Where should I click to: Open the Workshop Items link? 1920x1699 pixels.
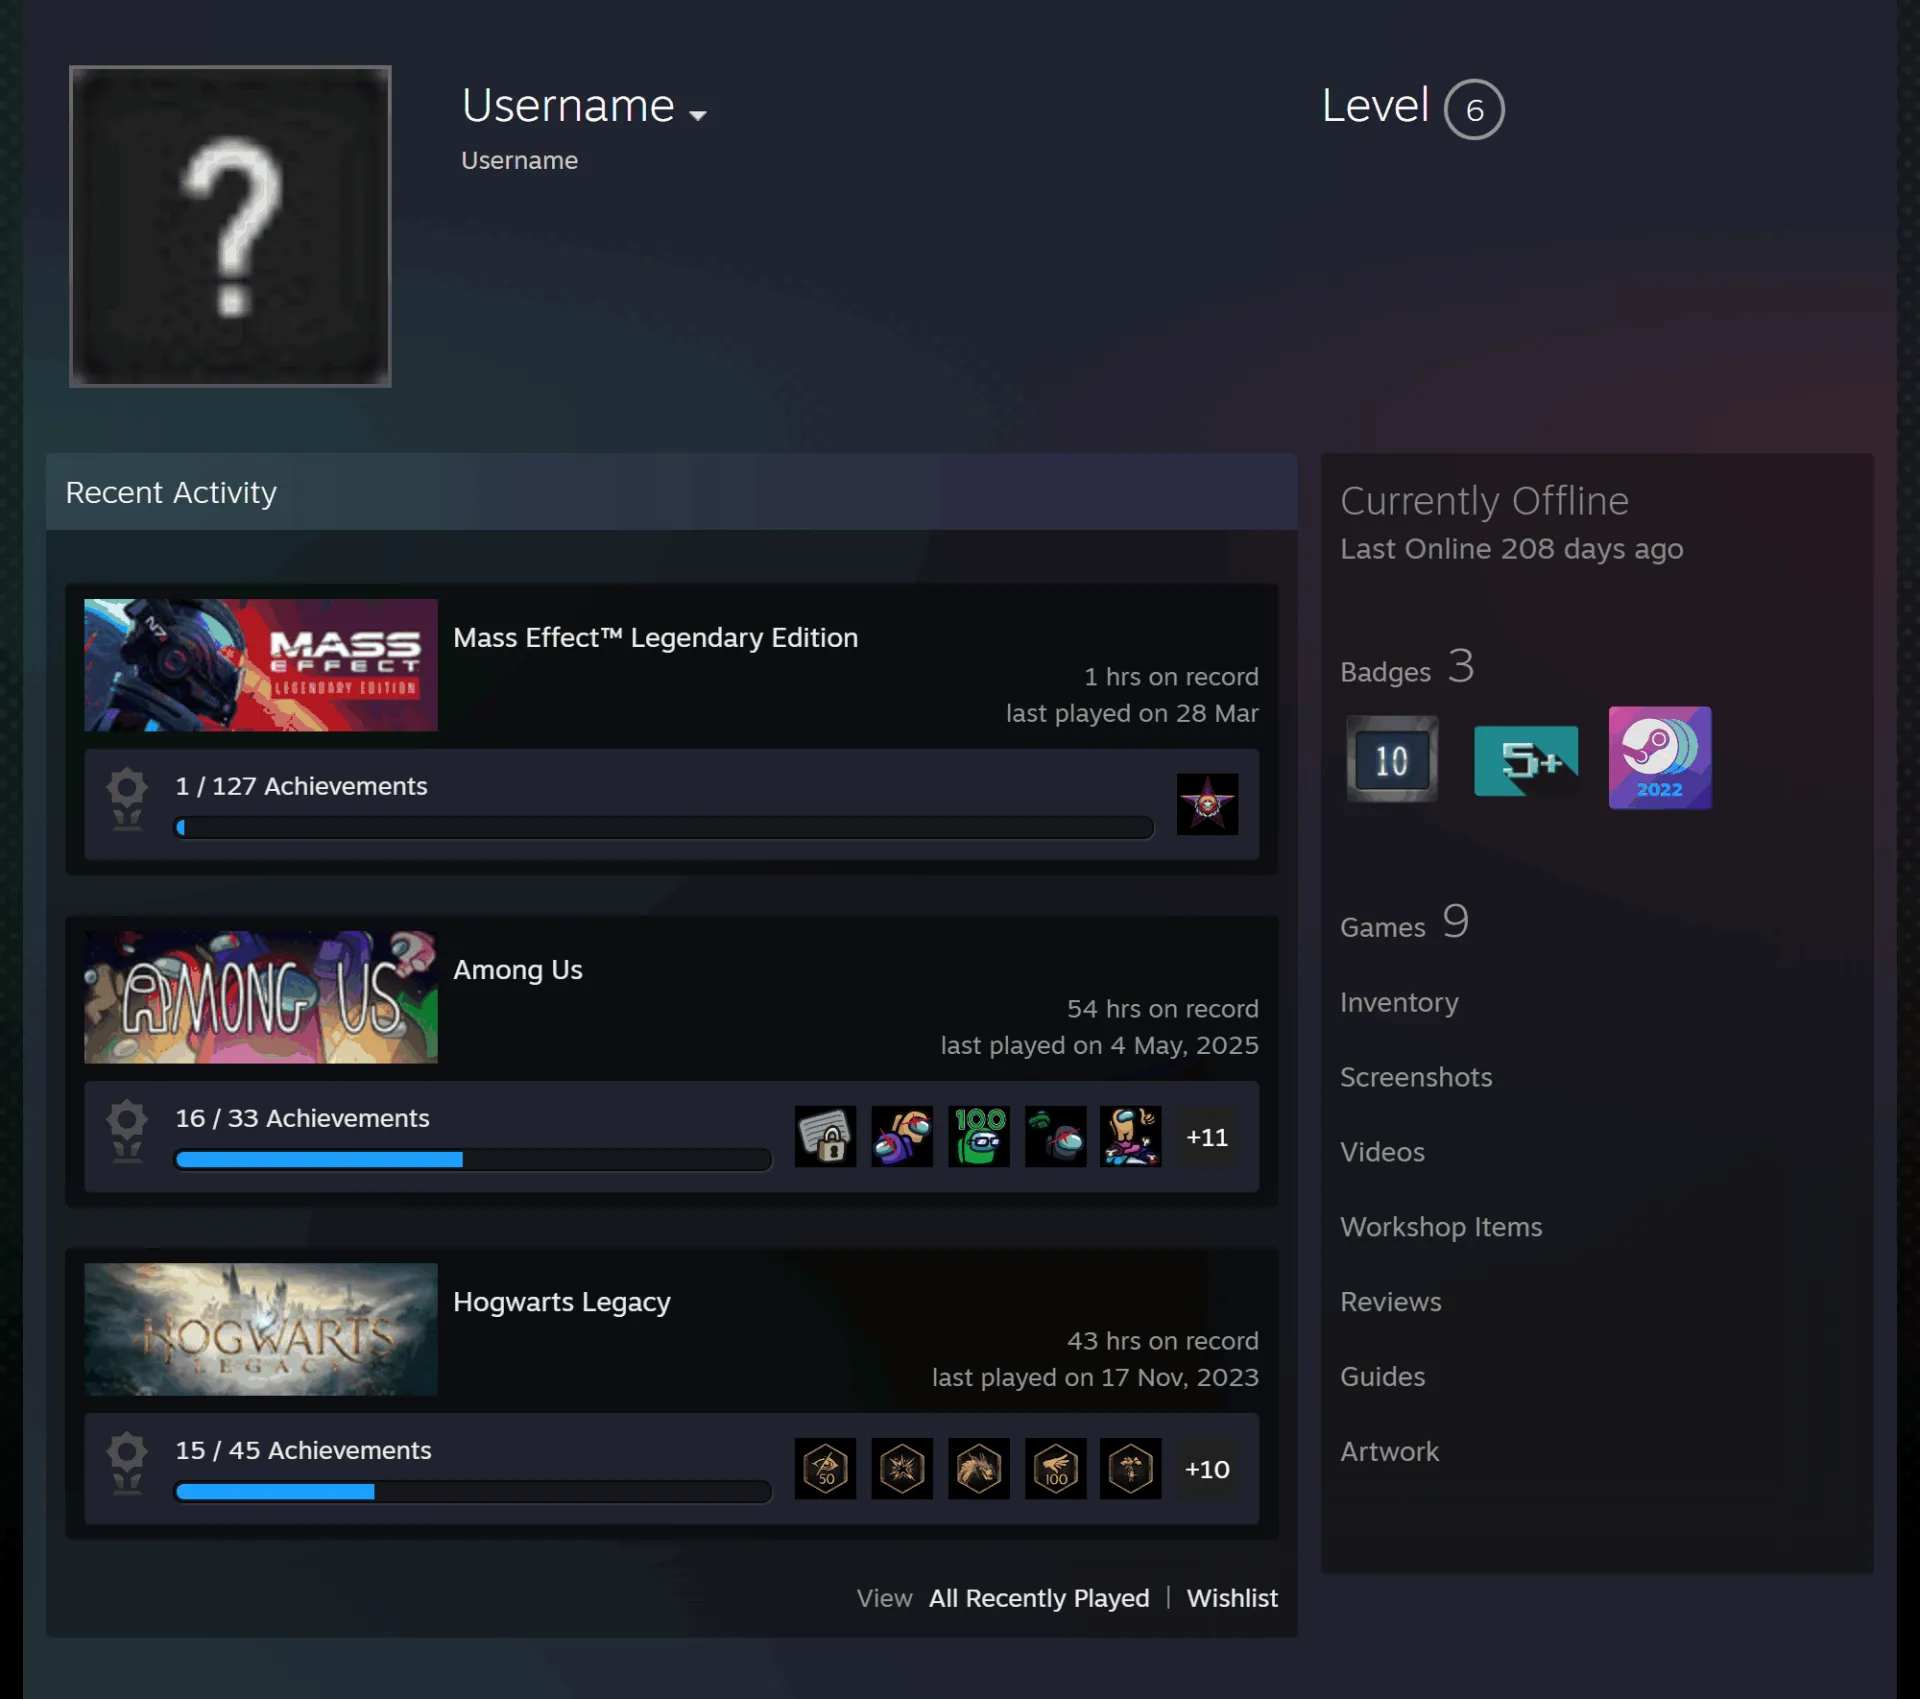point(1441,1227)
